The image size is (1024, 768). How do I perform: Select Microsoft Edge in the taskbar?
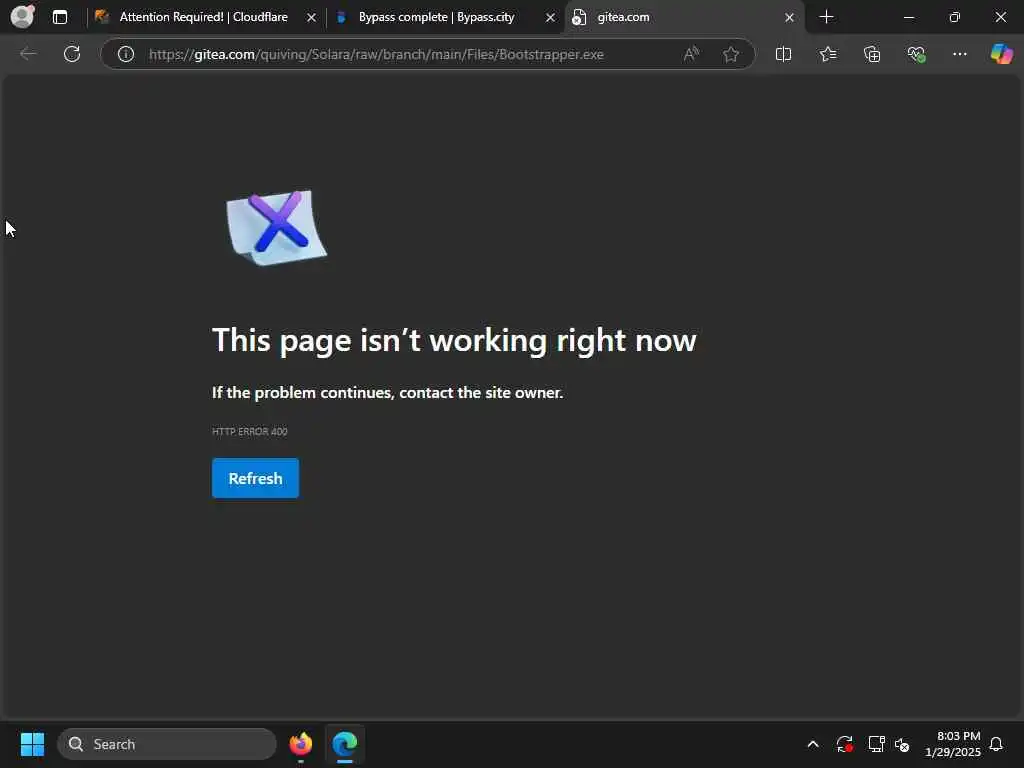(x=344, y=744)
